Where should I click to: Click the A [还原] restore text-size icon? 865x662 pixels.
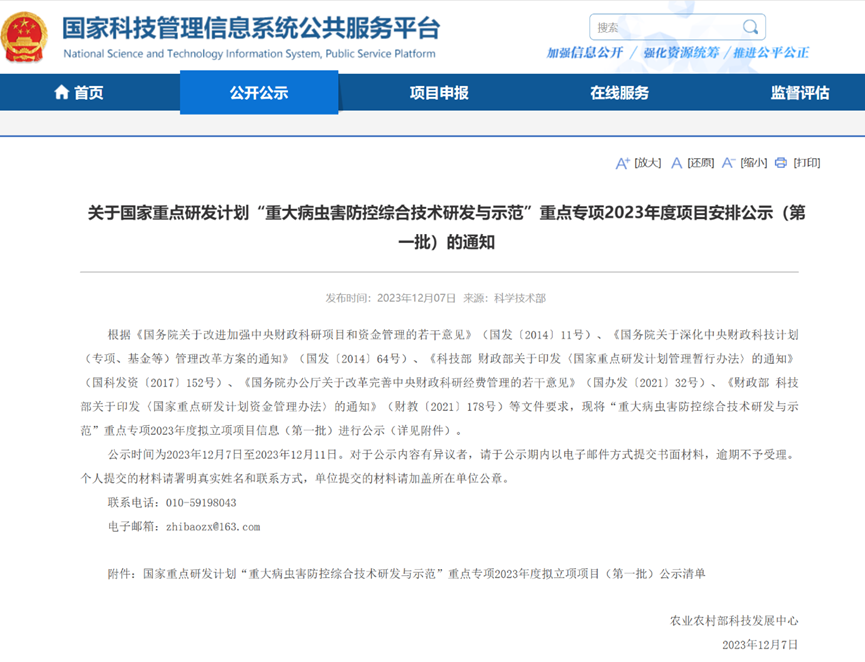click(677, 162)
